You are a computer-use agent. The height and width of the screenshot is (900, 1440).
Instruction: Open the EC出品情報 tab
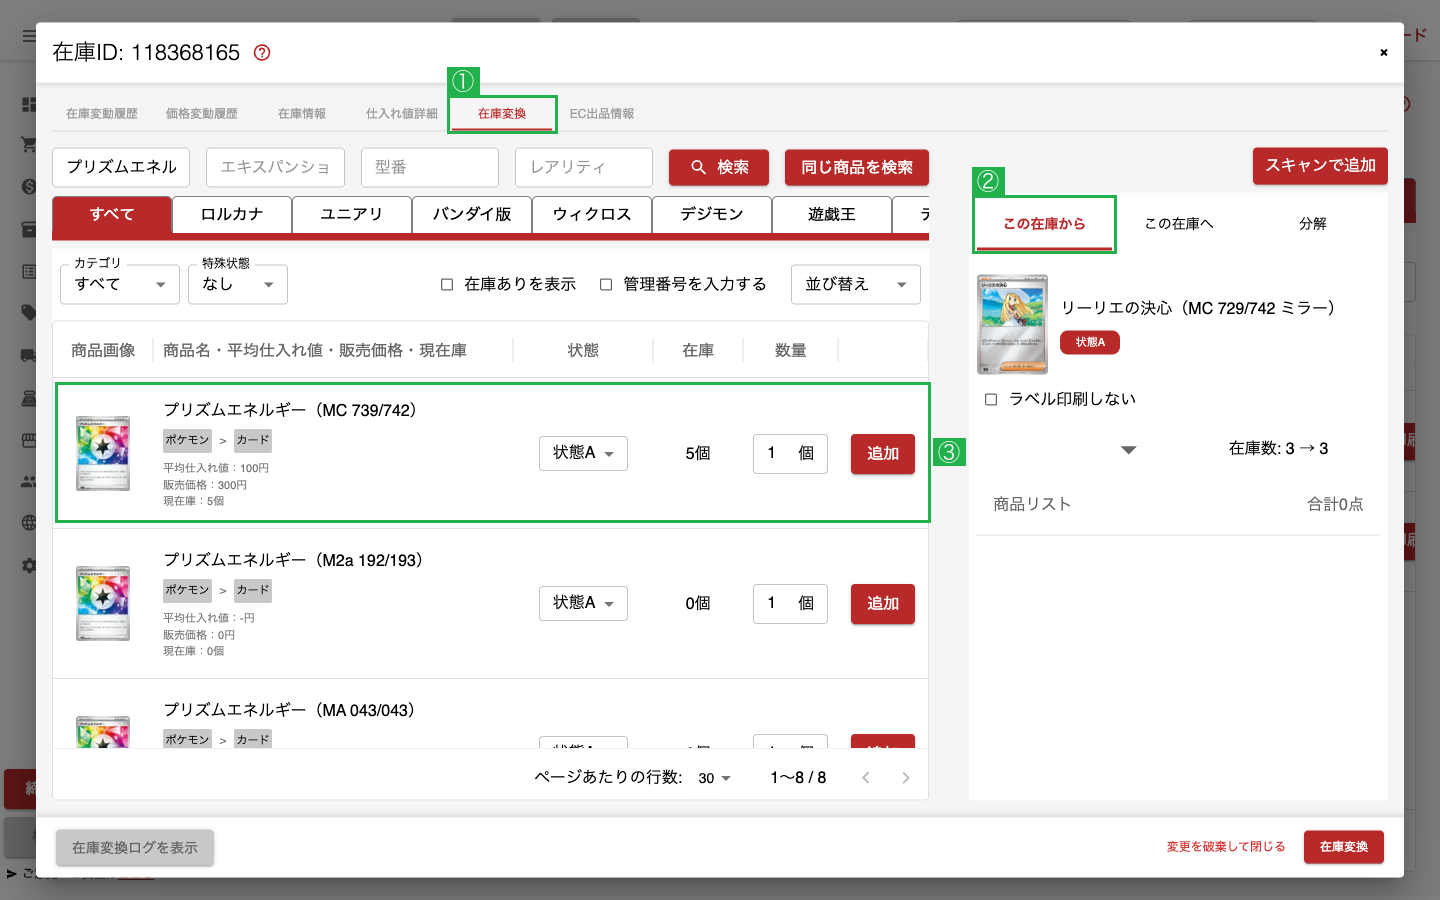coord(602,114)
